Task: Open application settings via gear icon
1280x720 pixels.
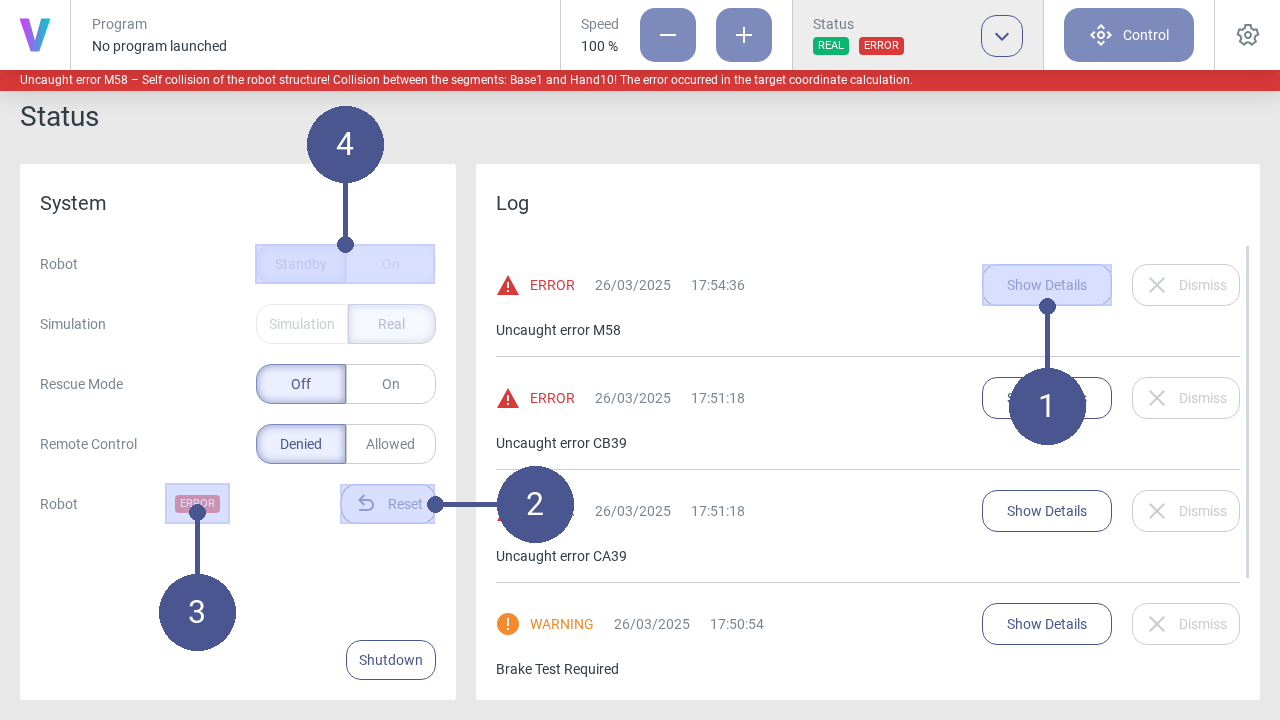Action: point(1247,34)
